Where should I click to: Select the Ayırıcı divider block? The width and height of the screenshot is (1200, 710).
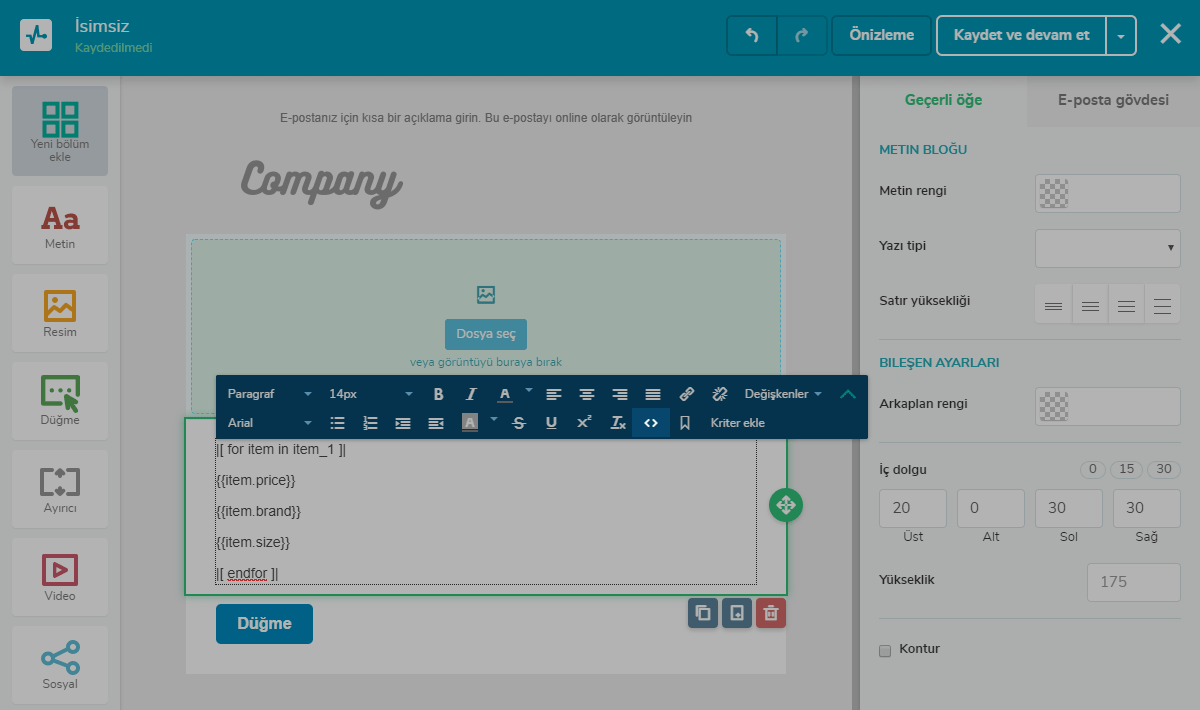(x=60, y=489)
